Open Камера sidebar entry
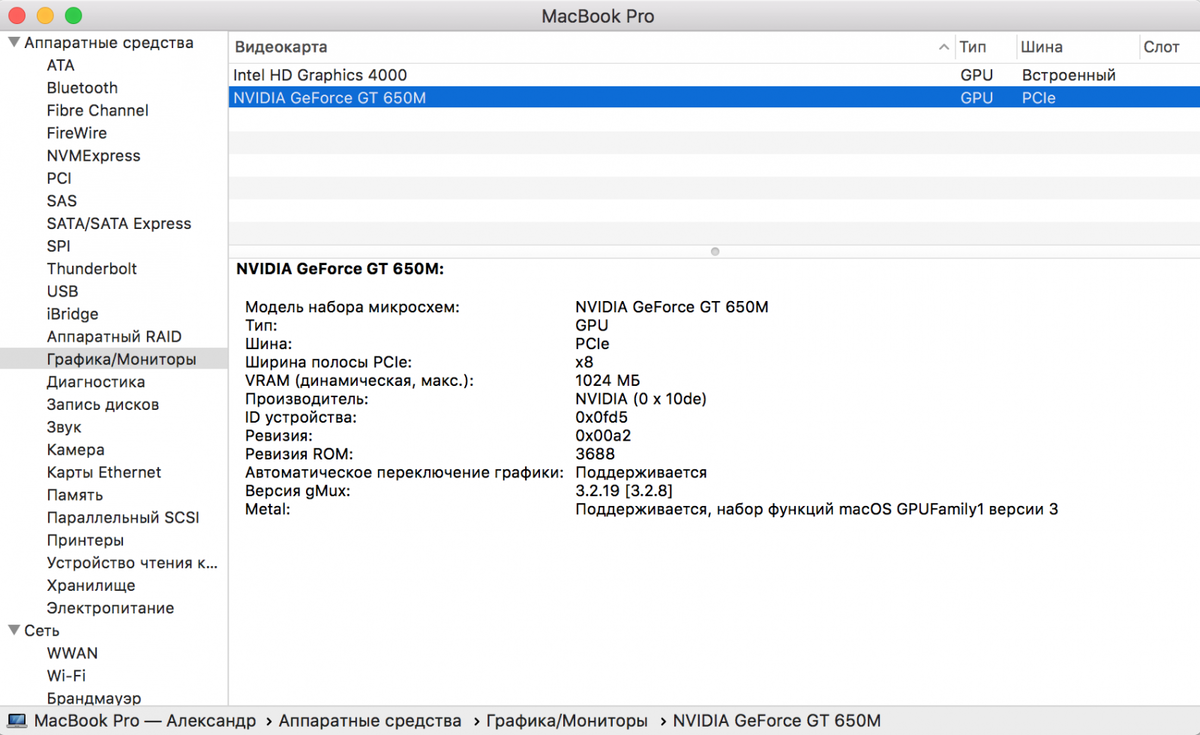The image size is (1200, 735). [75, 450]
